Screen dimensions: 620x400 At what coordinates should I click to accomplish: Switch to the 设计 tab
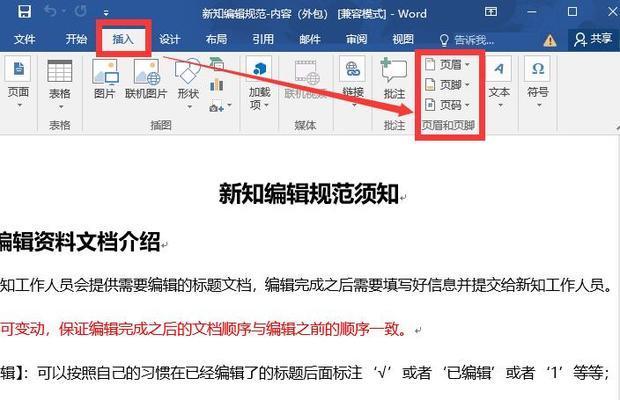pyautogui.click(x=170, y=39)
